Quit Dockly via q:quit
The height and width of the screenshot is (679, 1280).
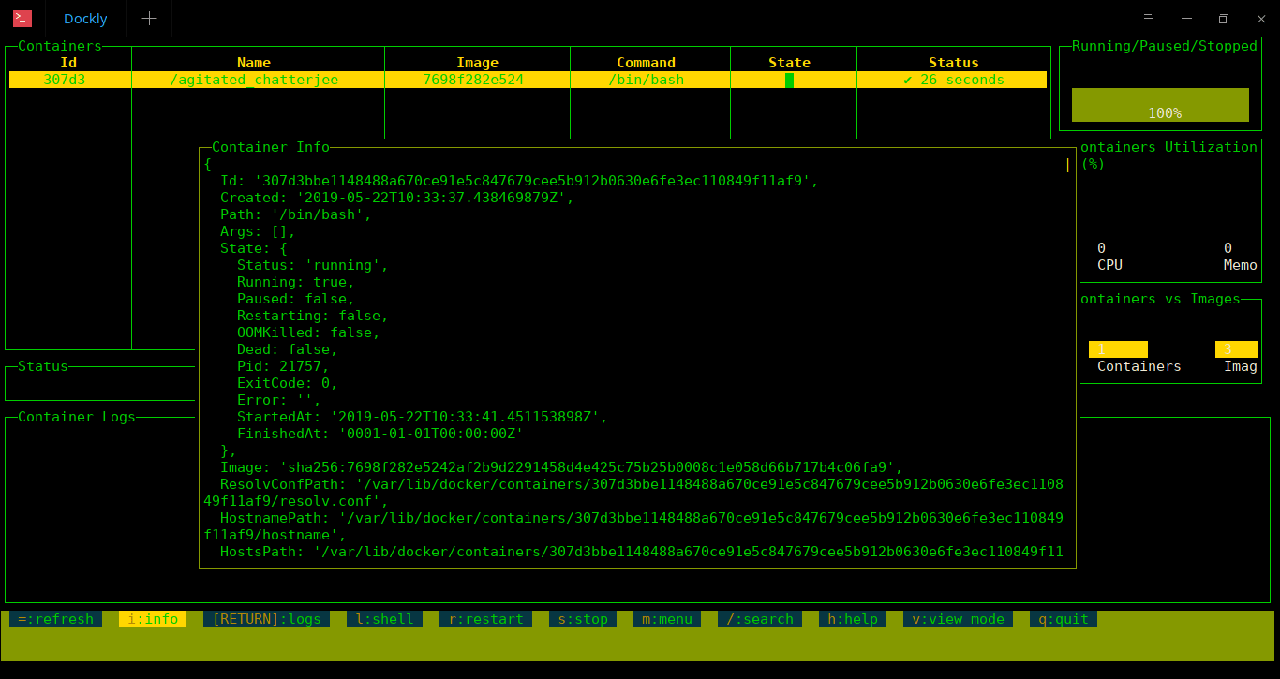tap(1063, 619)
